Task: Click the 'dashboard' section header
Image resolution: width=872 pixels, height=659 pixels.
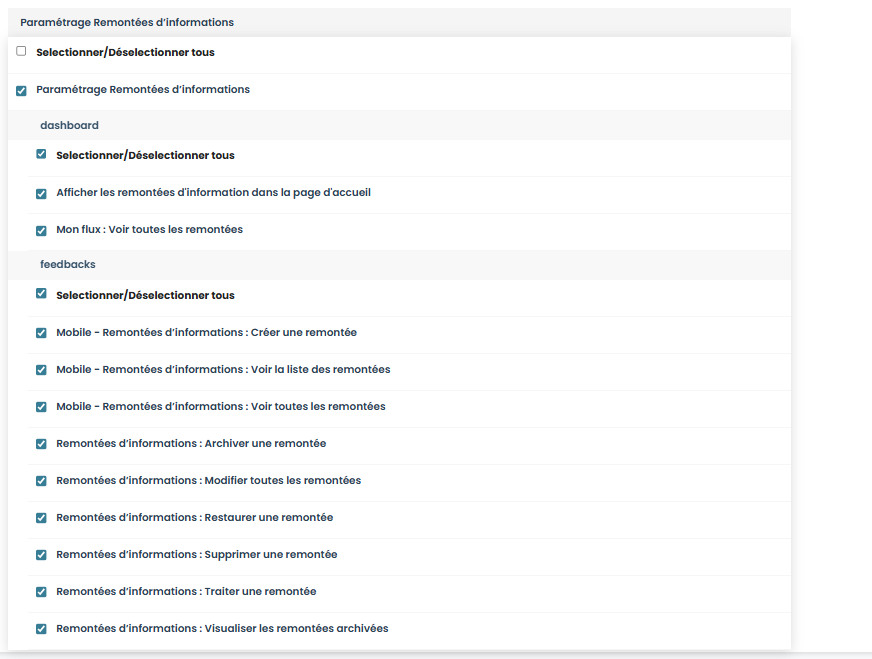Action: (69, 125)
